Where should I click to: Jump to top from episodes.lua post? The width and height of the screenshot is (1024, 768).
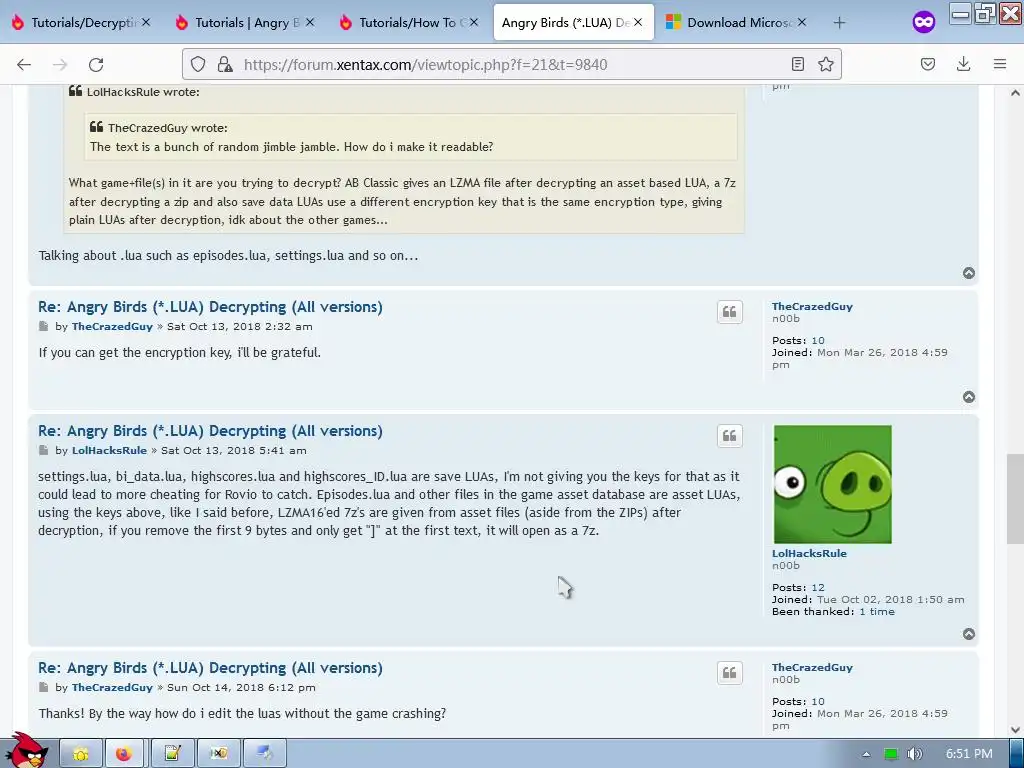pyautogui.click(x=968, y=273)
